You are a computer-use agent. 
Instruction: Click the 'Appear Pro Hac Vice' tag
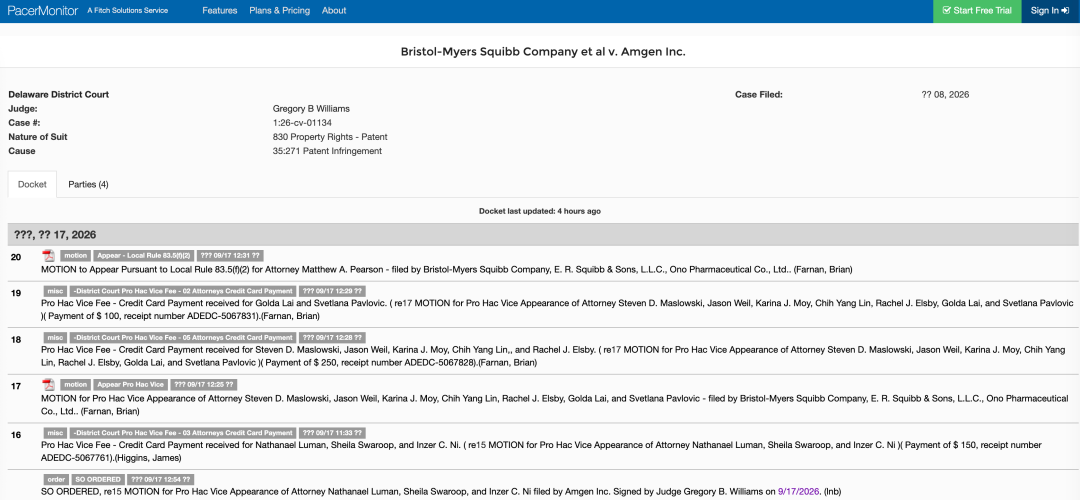[x=130, y=384]
